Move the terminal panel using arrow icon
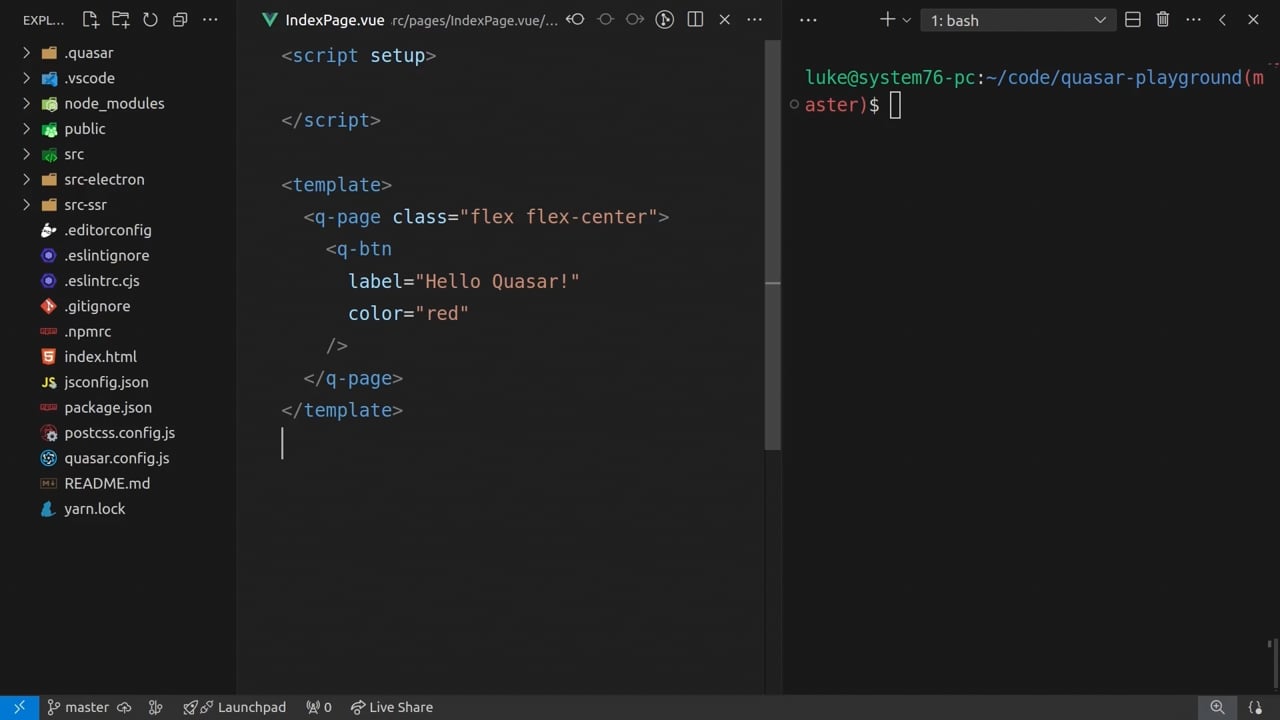1280x720 pixels. click(x=1222, y=20)
